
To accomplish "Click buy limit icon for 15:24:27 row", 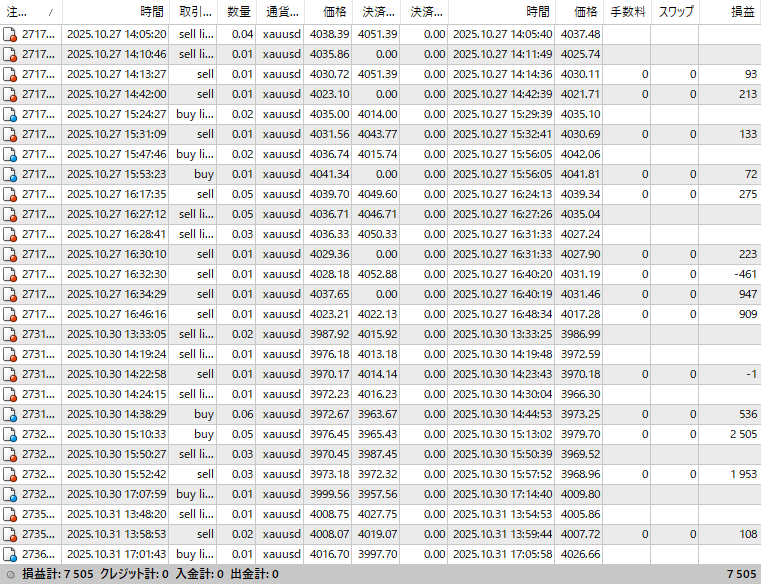I will tap(10, 114).
